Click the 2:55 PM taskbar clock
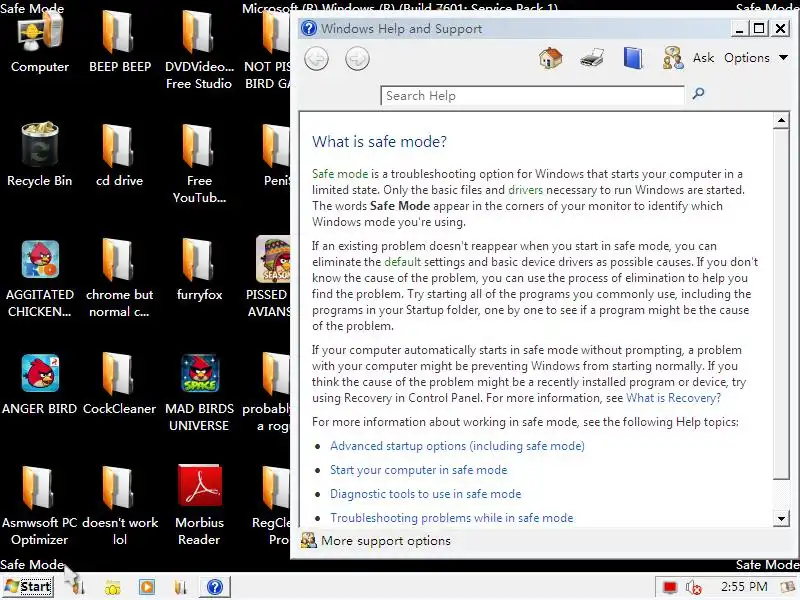The height and width of the screenshot is (600, 800). [x=744, y=587]
